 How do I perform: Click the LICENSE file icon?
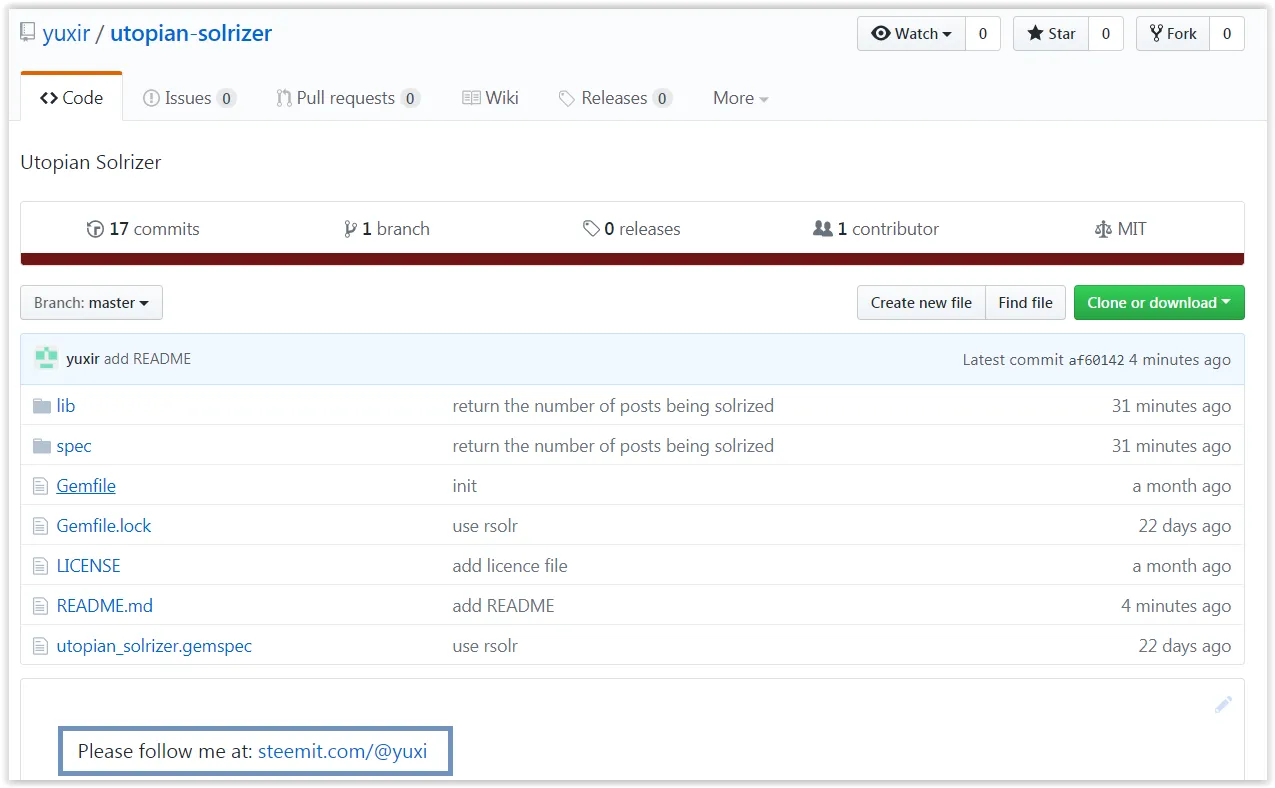coord(40,566)
